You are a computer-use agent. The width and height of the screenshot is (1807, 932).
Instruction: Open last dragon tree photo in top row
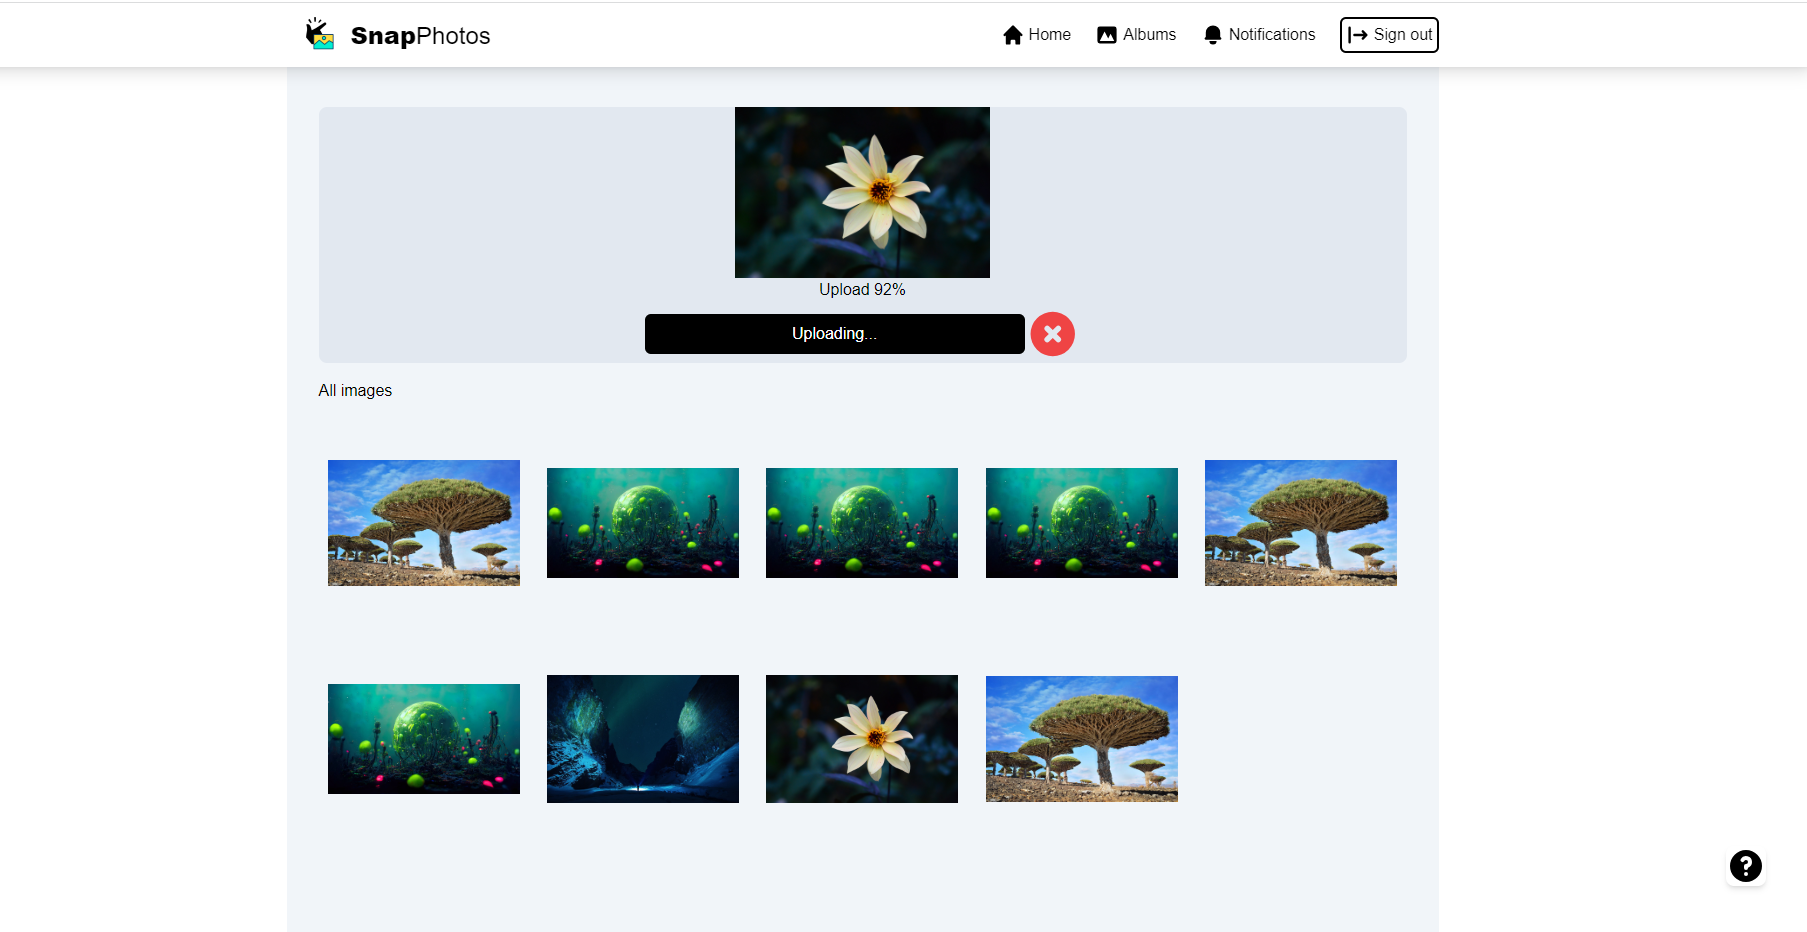click(1301, 523)
